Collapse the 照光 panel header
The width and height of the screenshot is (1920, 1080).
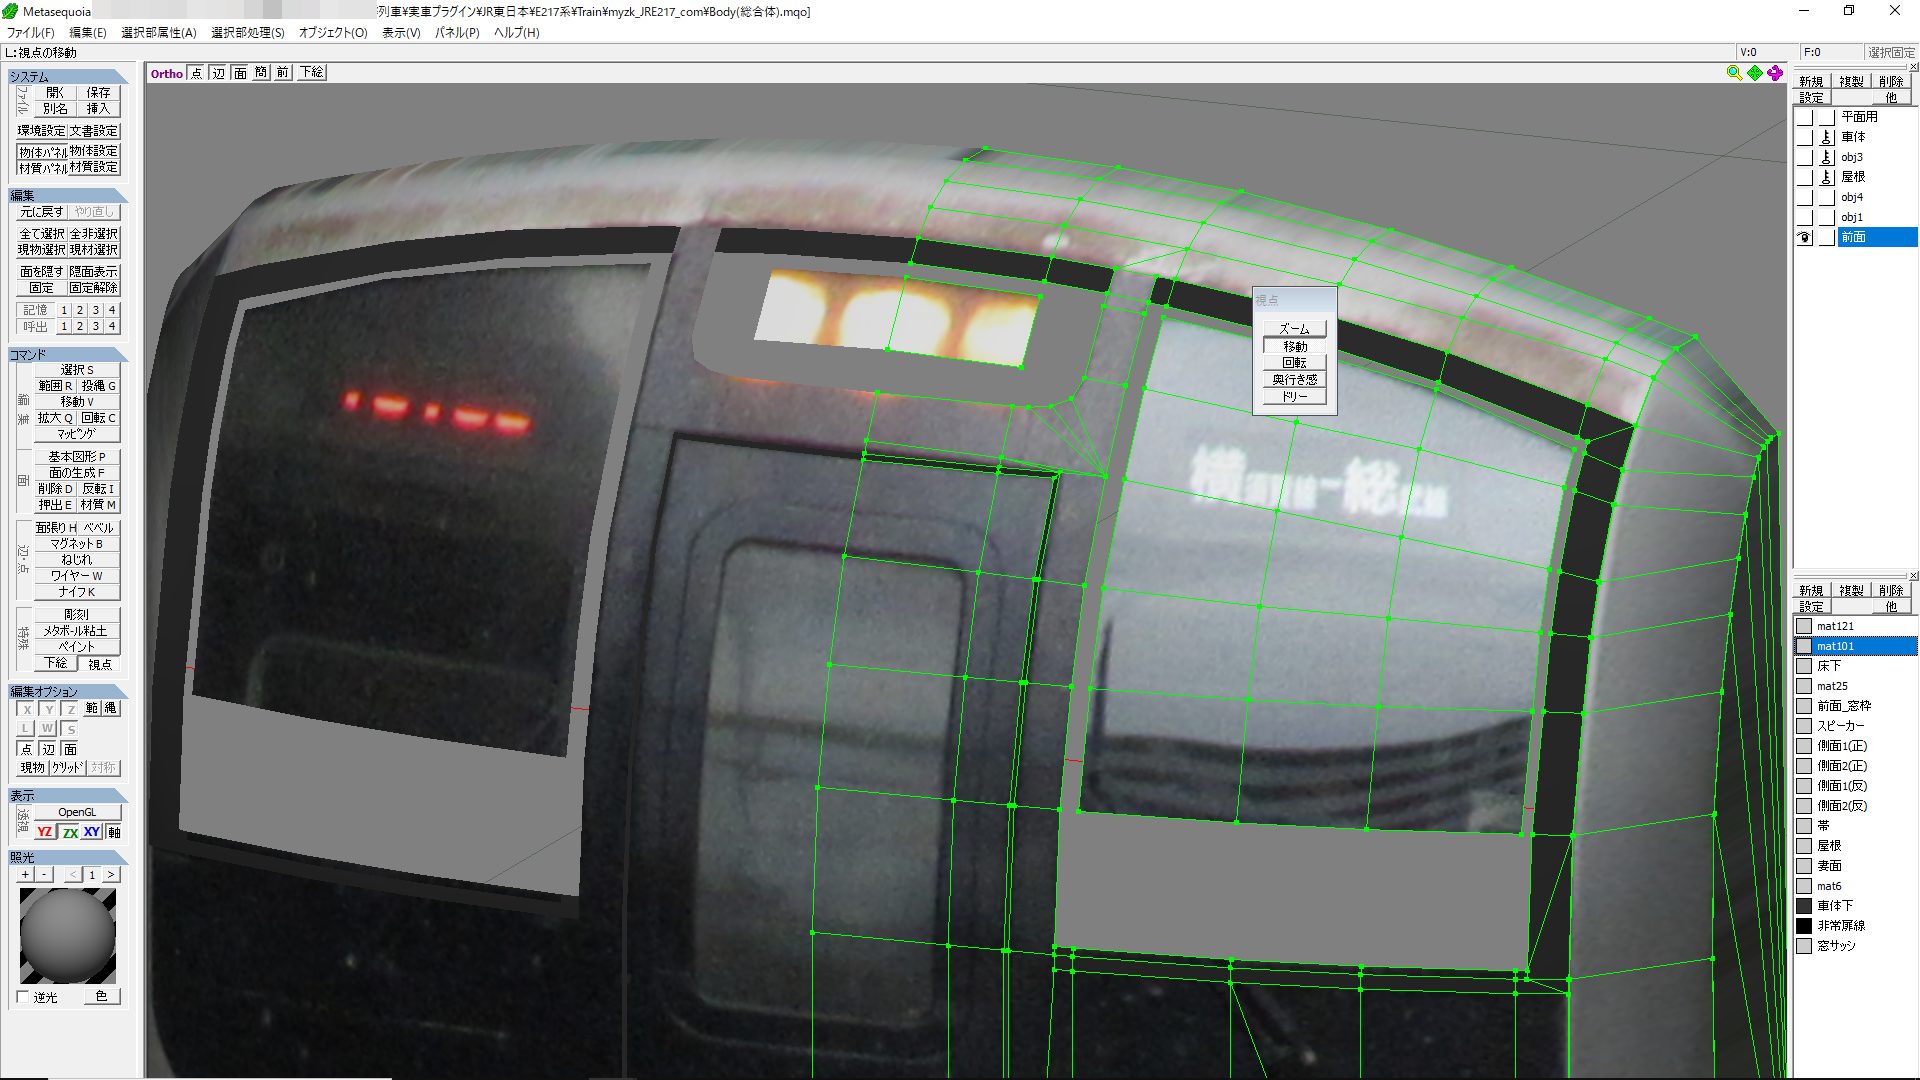[x=67, y=858]
